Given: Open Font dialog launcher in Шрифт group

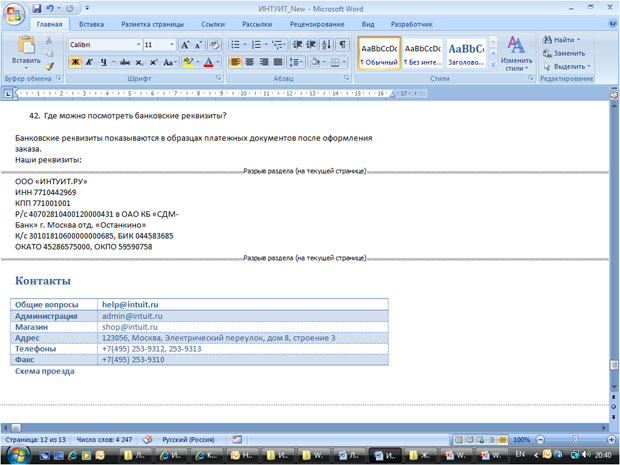Looking at the screenshot, I should click(x=219, y=78).
